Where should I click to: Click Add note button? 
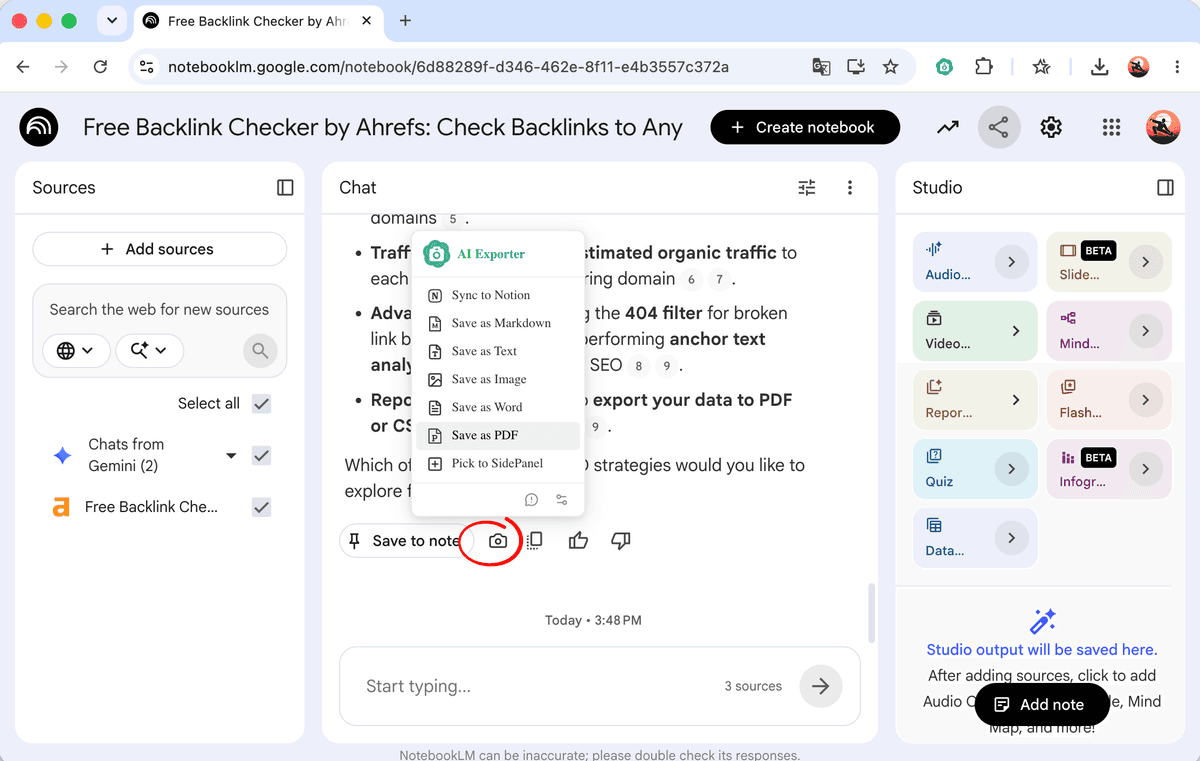click(1041, 704)
